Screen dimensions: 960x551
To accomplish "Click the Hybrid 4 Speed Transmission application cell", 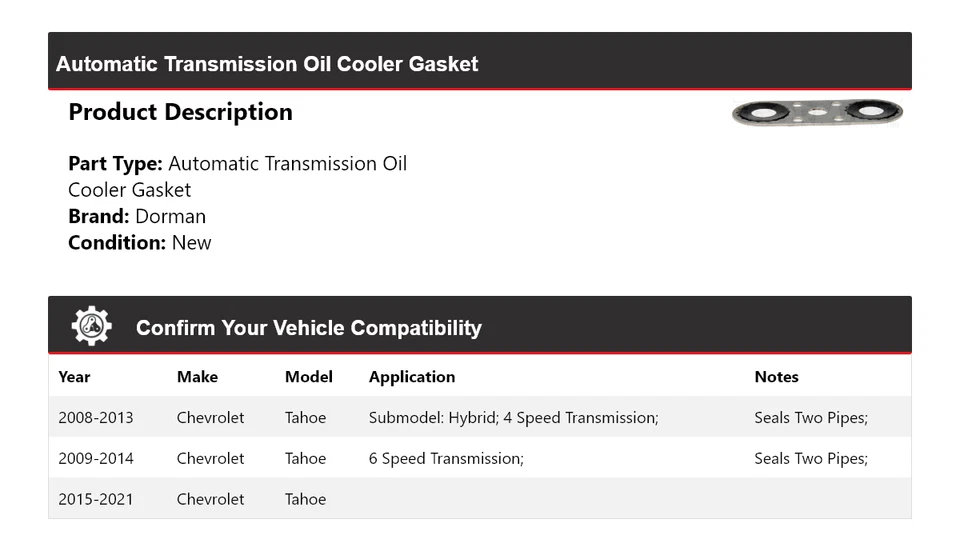I will (513, 417).
